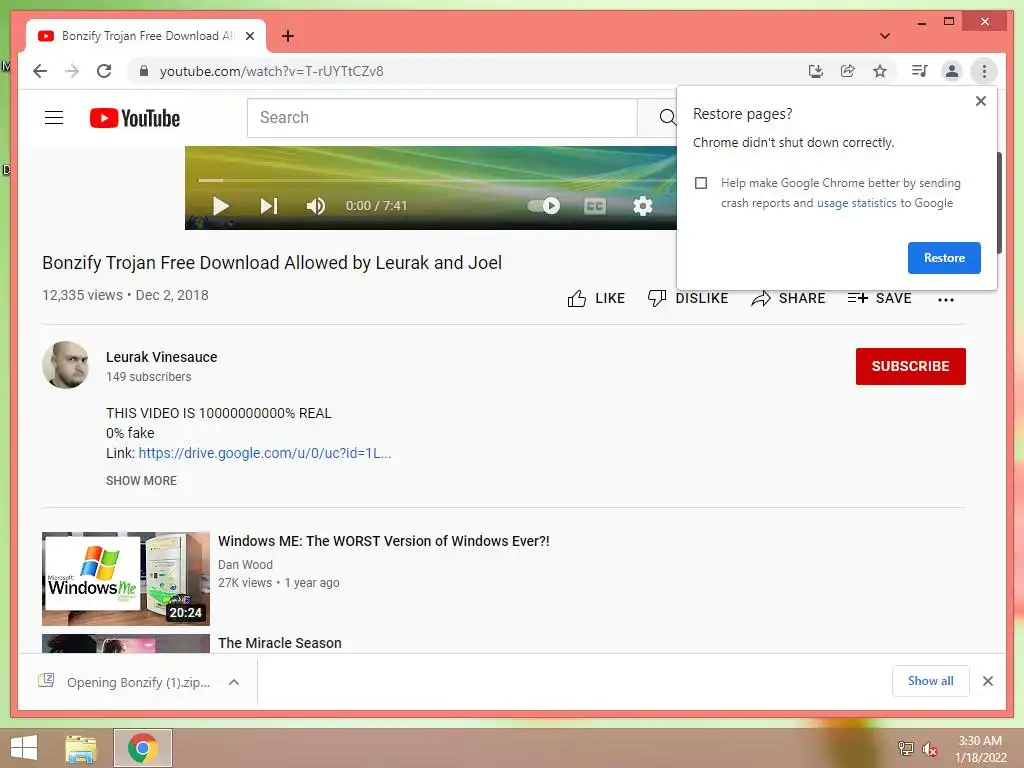Click the Chrome taskbar icon
The width and height of the screenshot is (1024, 768).
point(143,748)
